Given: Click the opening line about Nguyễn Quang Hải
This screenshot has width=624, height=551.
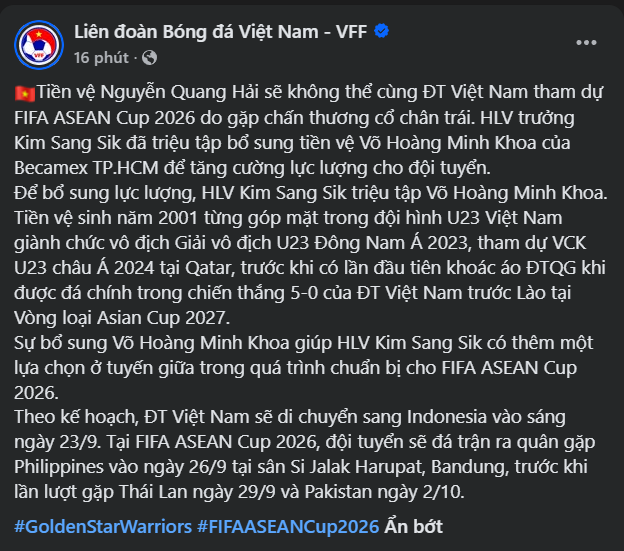Looking at the screenshot, I should [x=309, y=93].
